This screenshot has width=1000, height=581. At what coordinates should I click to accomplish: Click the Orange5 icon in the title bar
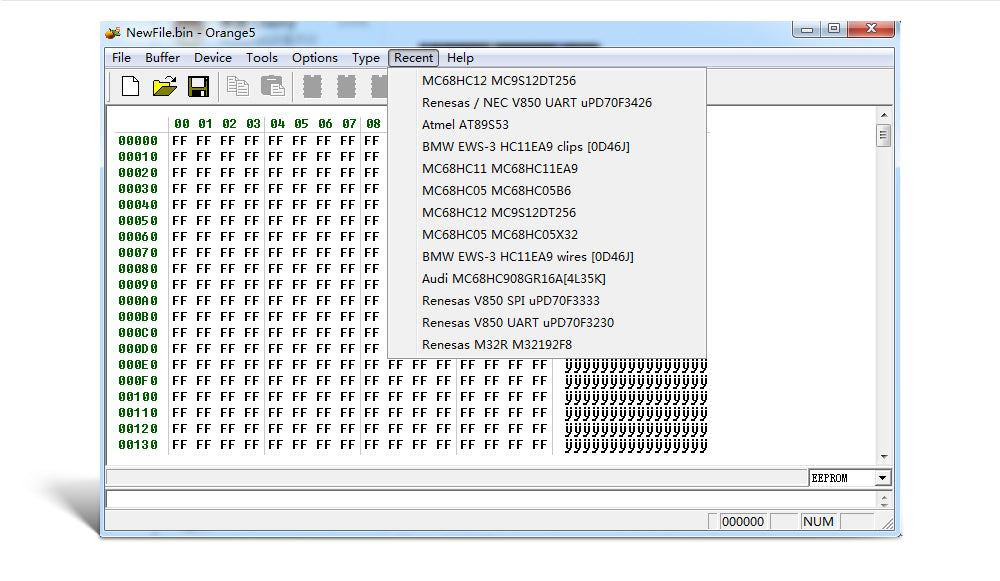click(x=113, y=32)
